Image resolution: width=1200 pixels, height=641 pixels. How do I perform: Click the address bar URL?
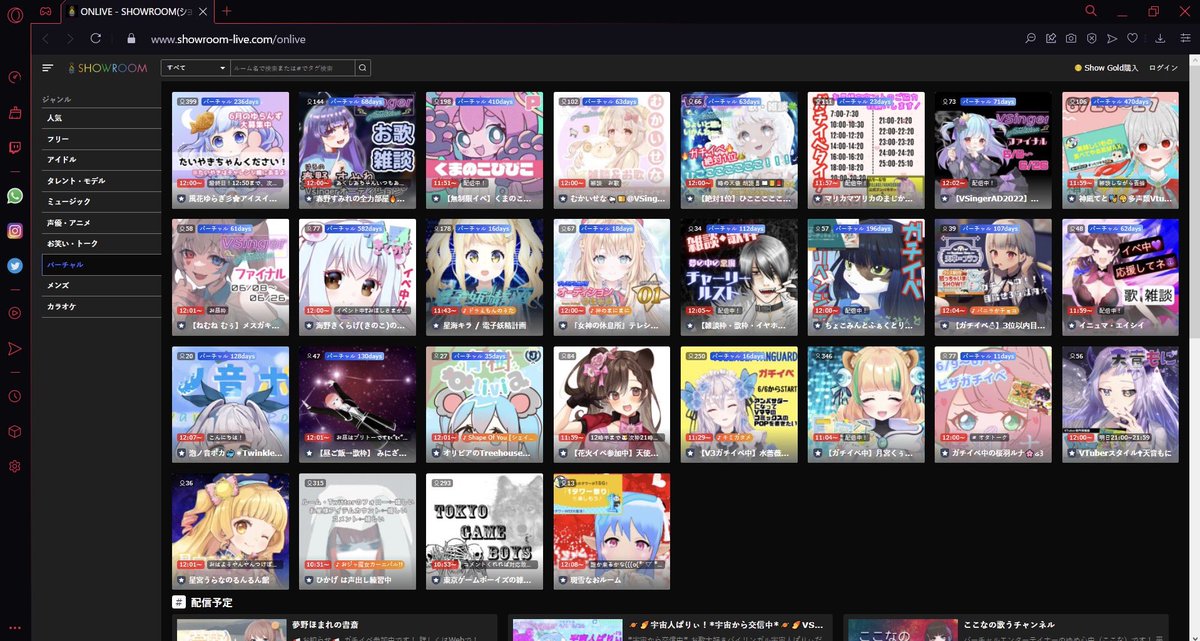228,39
